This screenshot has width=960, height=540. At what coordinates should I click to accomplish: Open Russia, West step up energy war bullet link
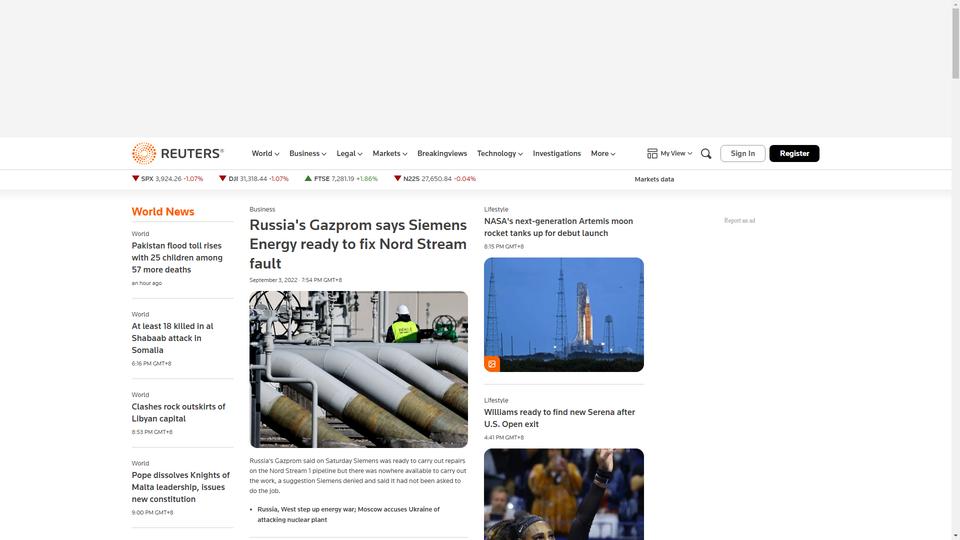coord(348,514)
